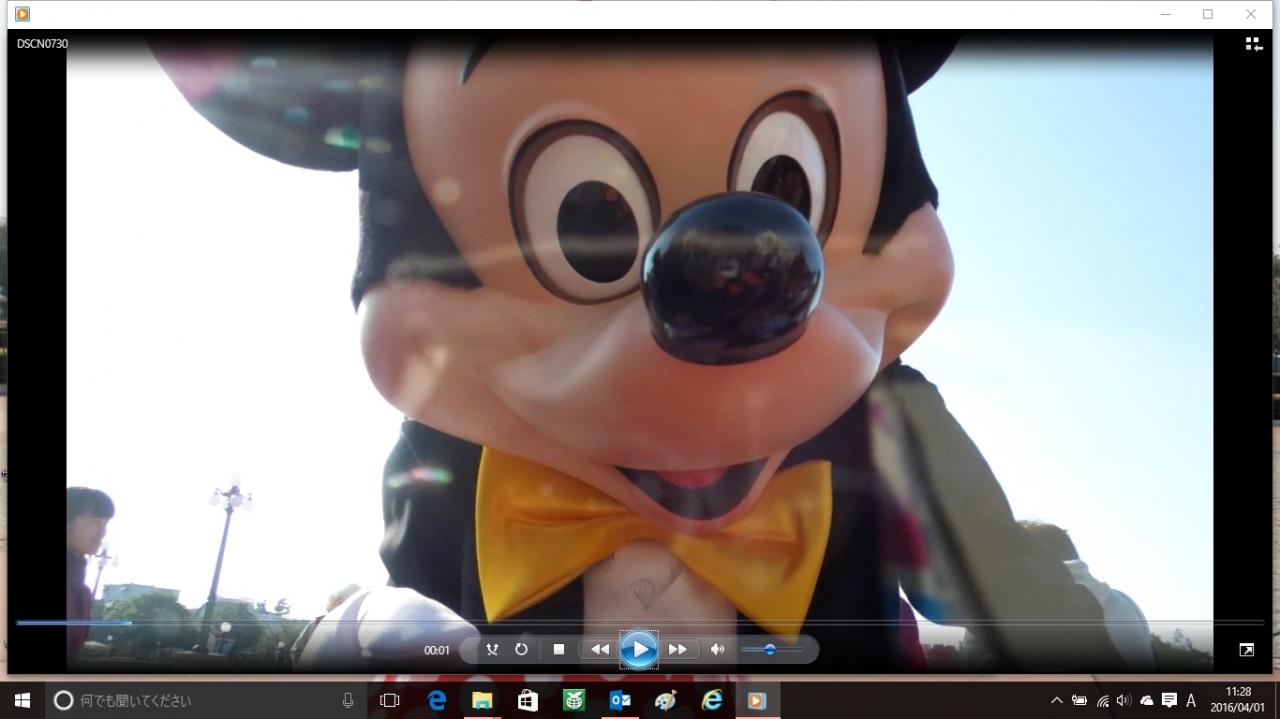Toggle full screen view icon
This screenshot has width=1280, height=719.
[1246, 650]
